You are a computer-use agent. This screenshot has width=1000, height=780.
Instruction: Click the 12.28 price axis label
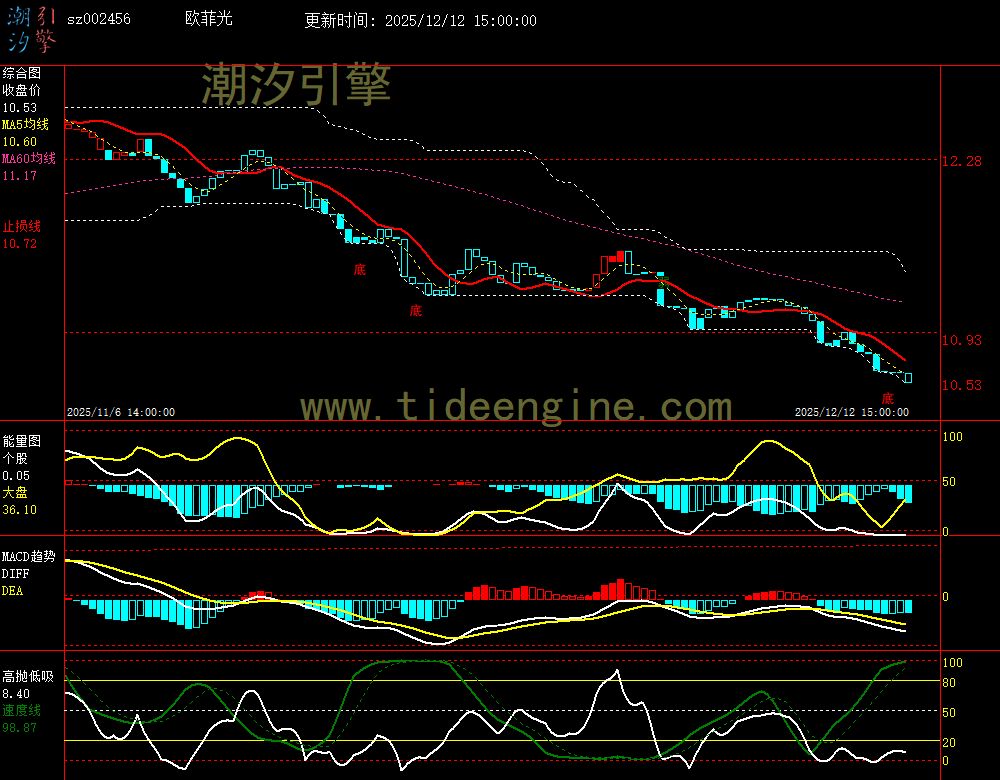(962, 161)
